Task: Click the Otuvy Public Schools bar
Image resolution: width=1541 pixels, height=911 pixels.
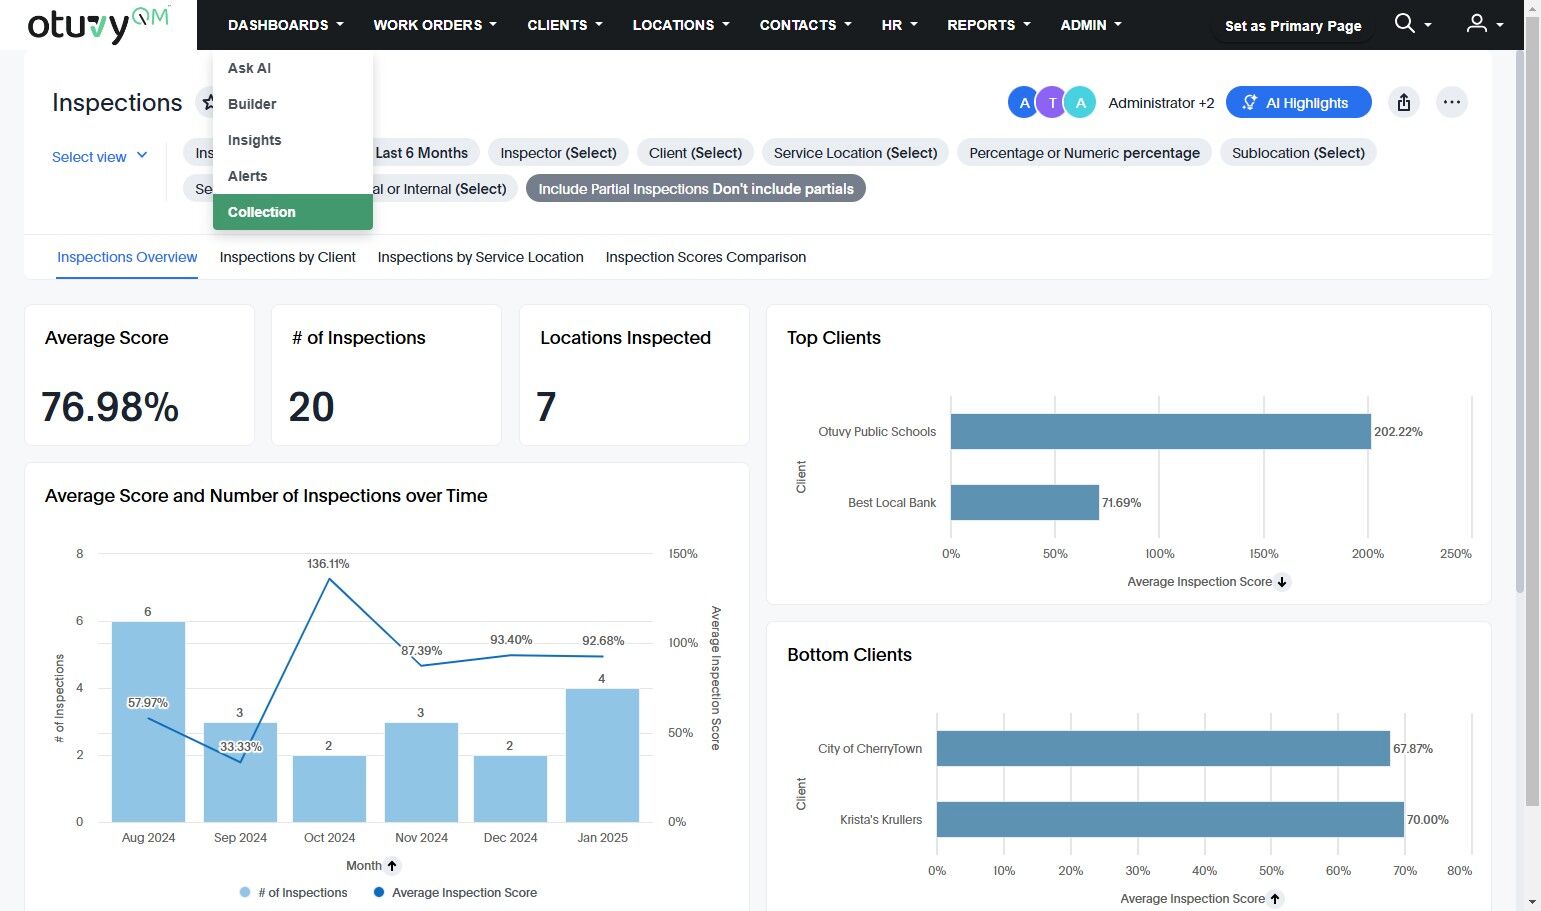Action: pyautogui.click(x=1160, y=432)
